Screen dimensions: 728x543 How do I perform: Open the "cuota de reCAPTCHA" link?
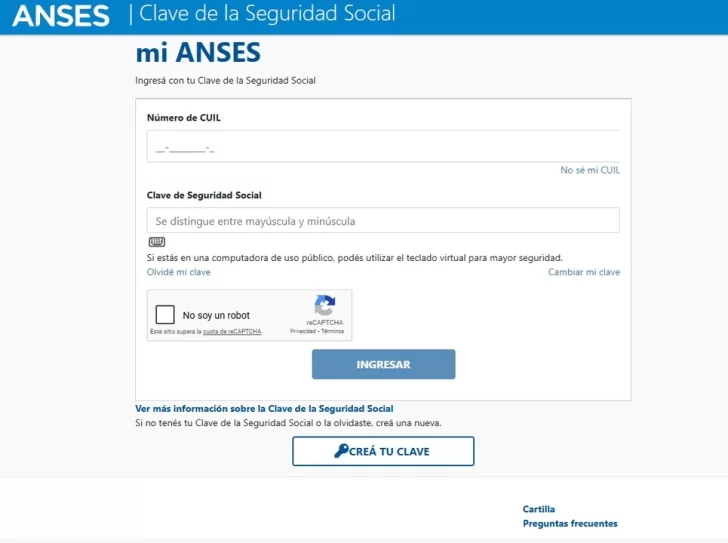pos(232,331)
